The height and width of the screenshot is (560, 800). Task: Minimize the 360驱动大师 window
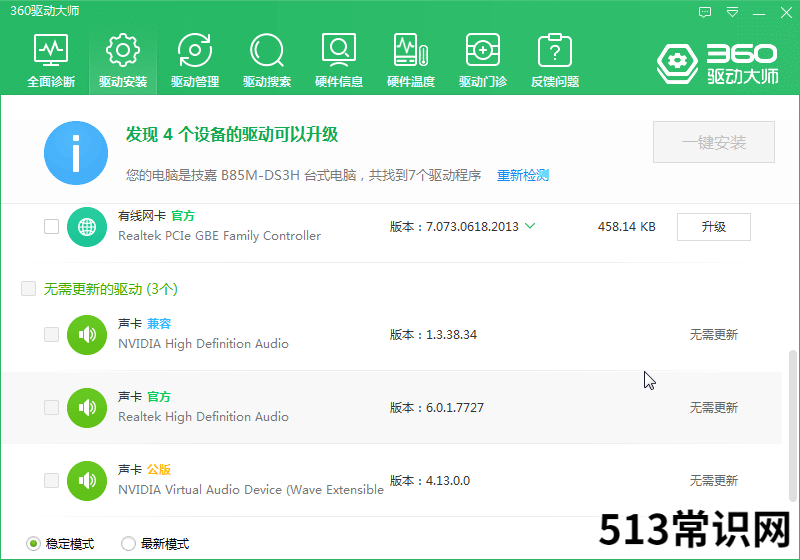click(x=759, y=13)
